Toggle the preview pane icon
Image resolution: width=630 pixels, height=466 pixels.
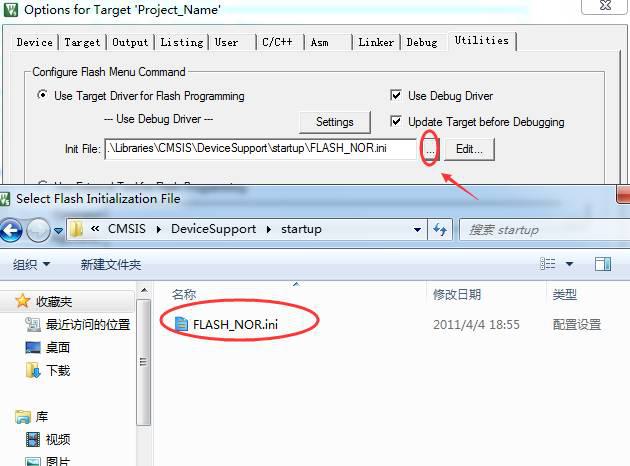(x=603, y=264)
